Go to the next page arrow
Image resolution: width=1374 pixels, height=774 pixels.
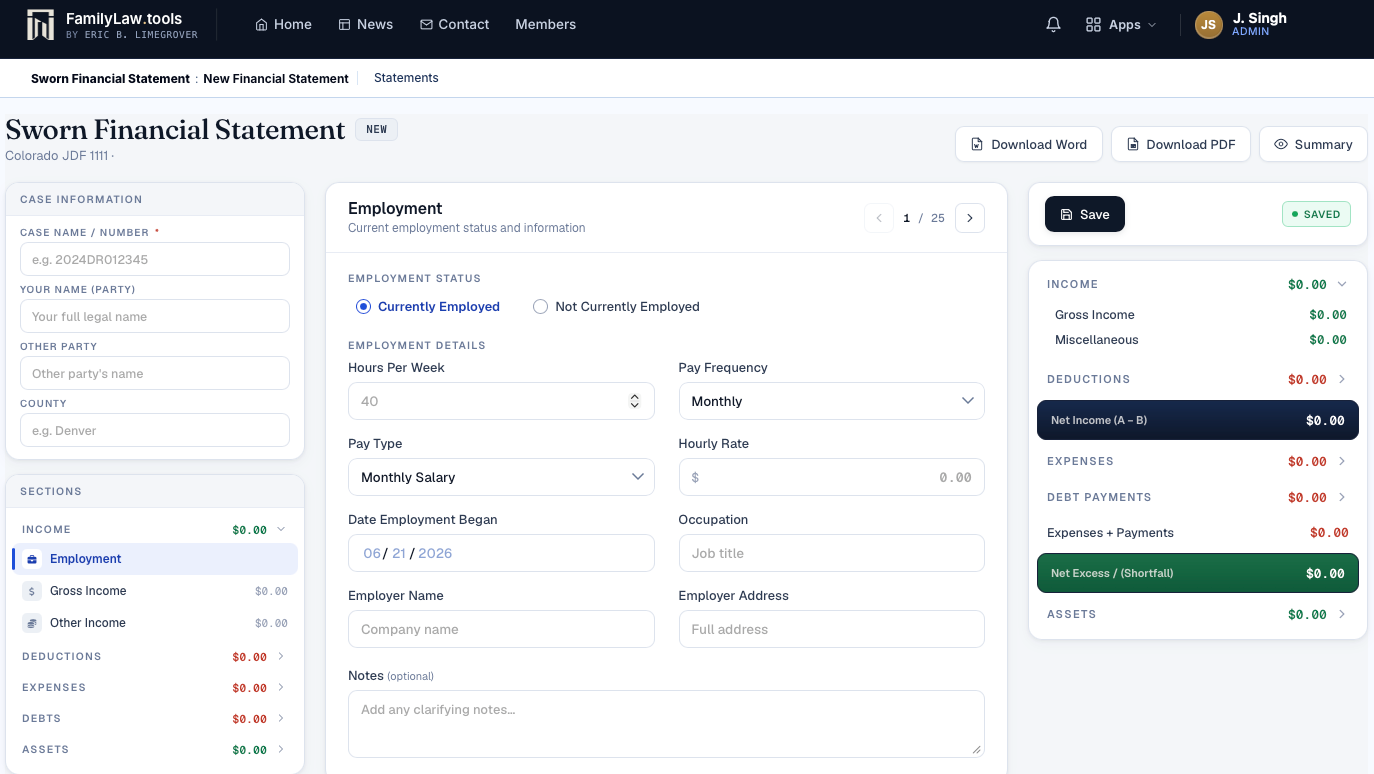pyautogui.click(x=970, y=218)
